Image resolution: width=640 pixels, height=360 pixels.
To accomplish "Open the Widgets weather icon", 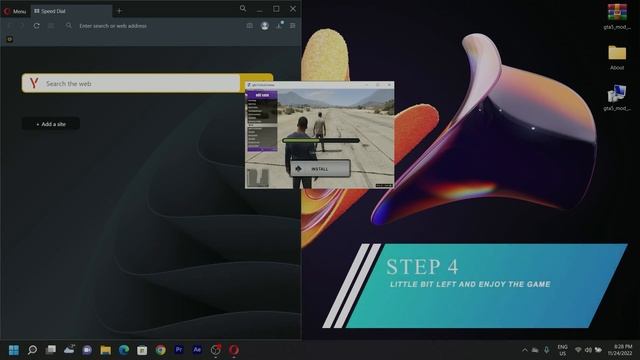I will point(69,350).
